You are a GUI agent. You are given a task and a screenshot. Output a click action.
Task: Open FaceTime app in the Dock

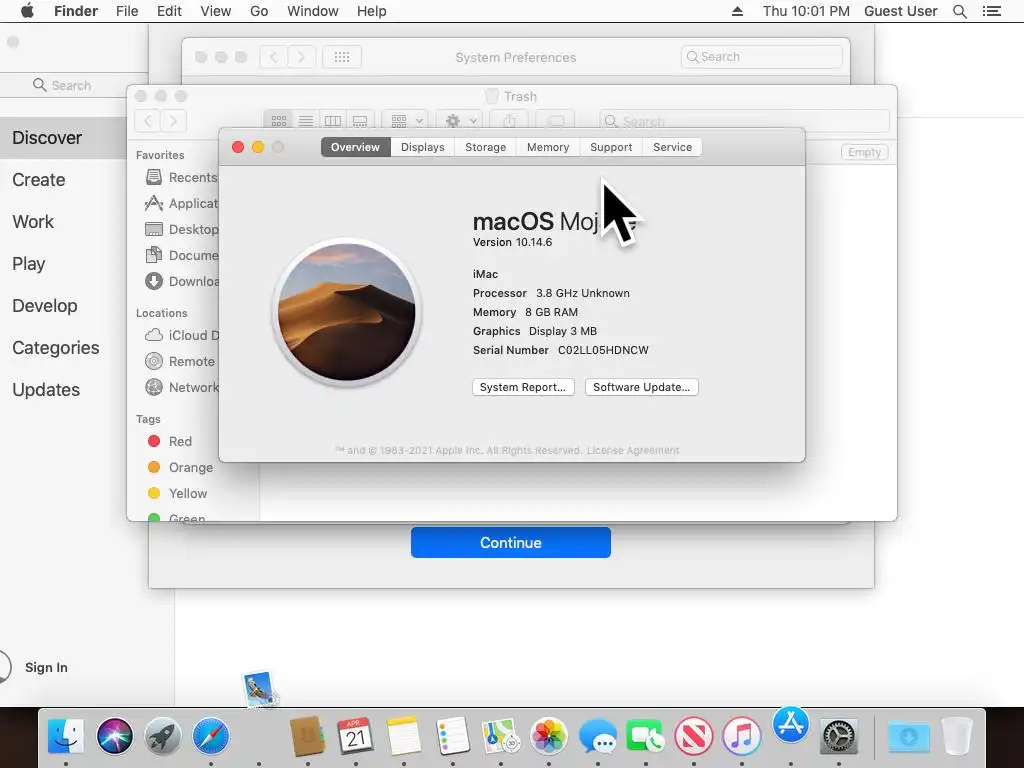(x=645, y=736)
